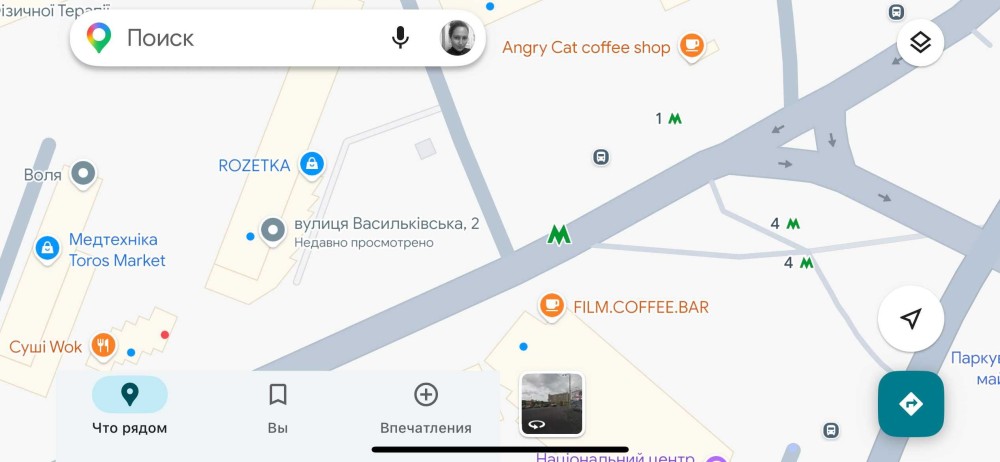Open directions with the teal route button
This screenshot has height=462, width=1000.
click(911, 403)
